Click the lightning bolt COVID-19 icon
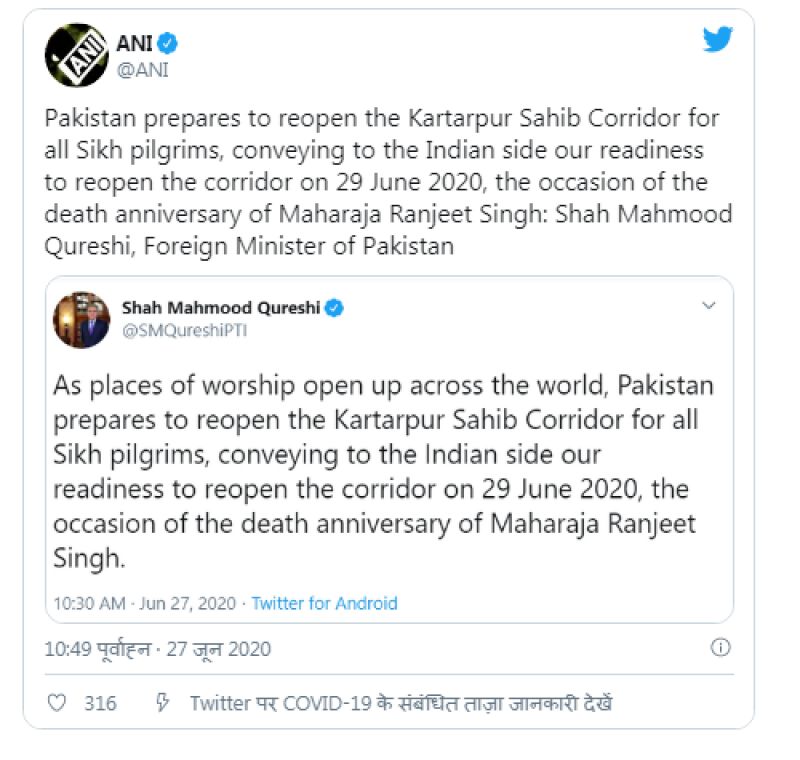Screen dimensions: 800x760 coord(163,704)
